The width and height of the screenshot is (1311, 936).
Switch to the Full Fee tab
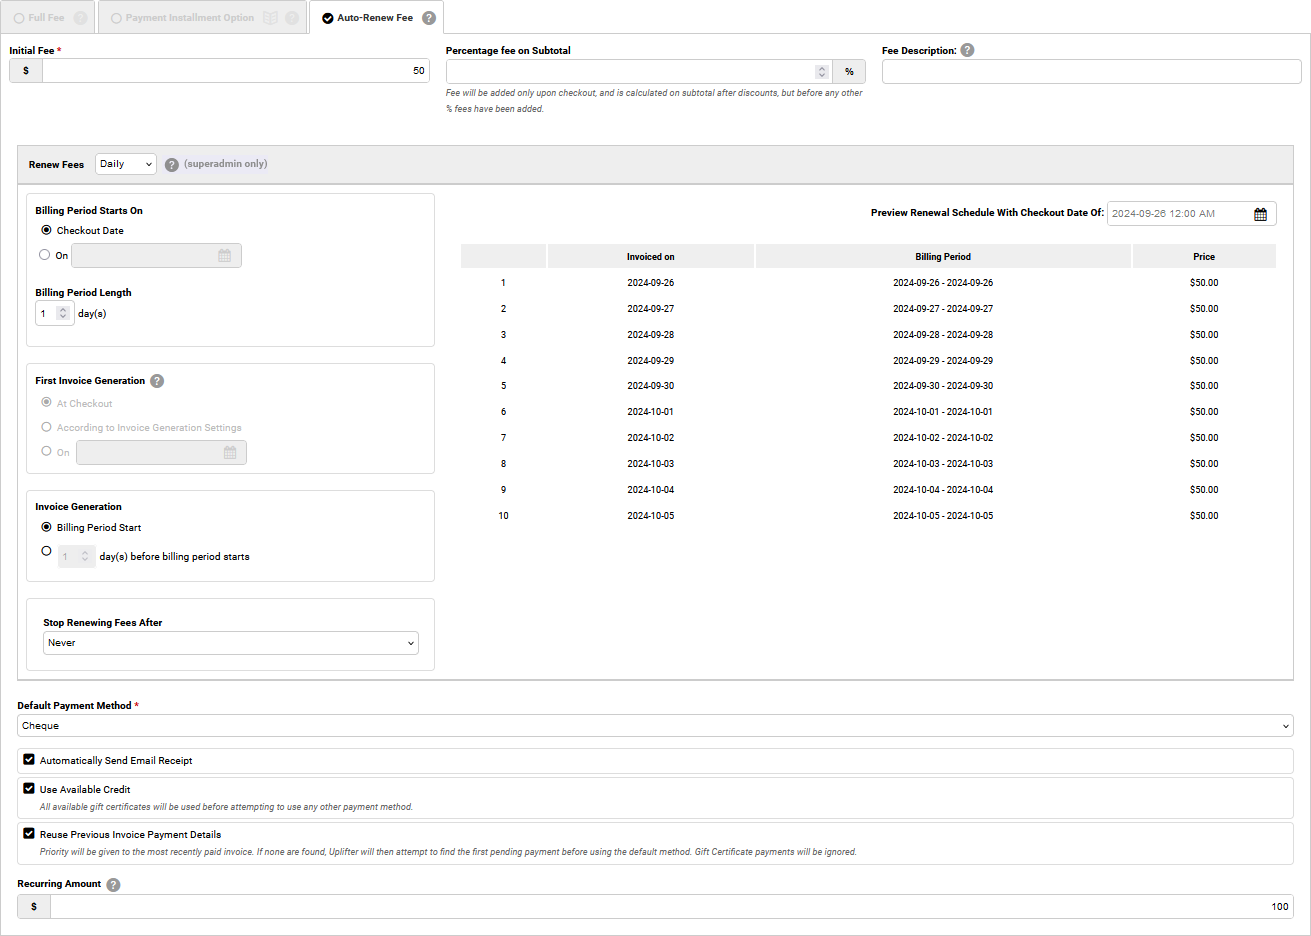tap(47, 16)
